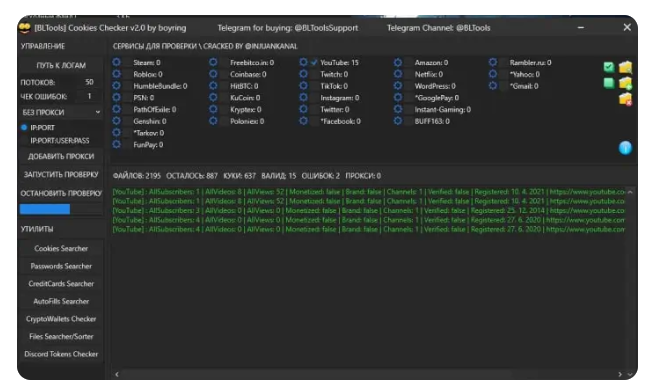
Task: Open the Netflix gear icon
Action: tap(398, 74)
